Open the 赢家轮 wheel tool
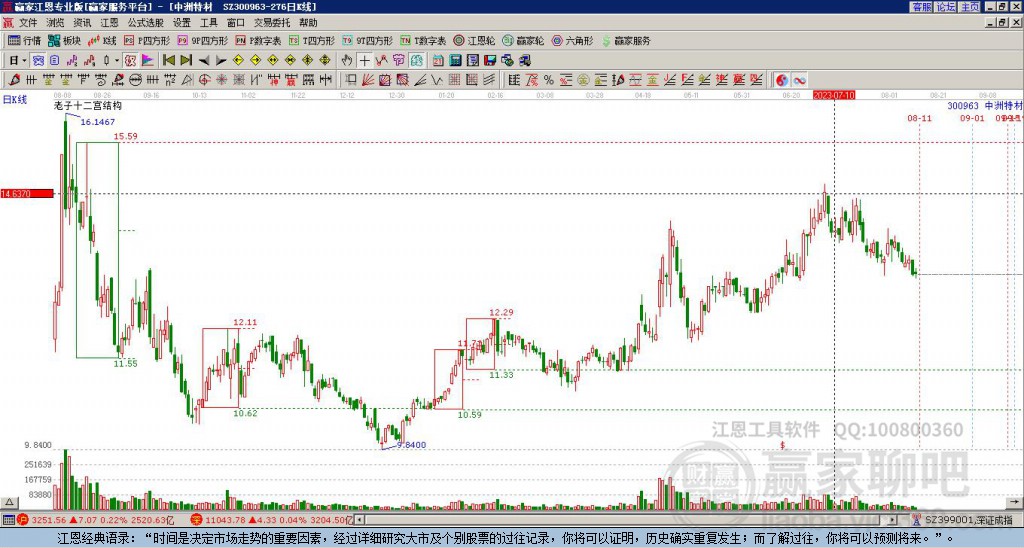1024x548 pixels. click(x=523, y=40)
